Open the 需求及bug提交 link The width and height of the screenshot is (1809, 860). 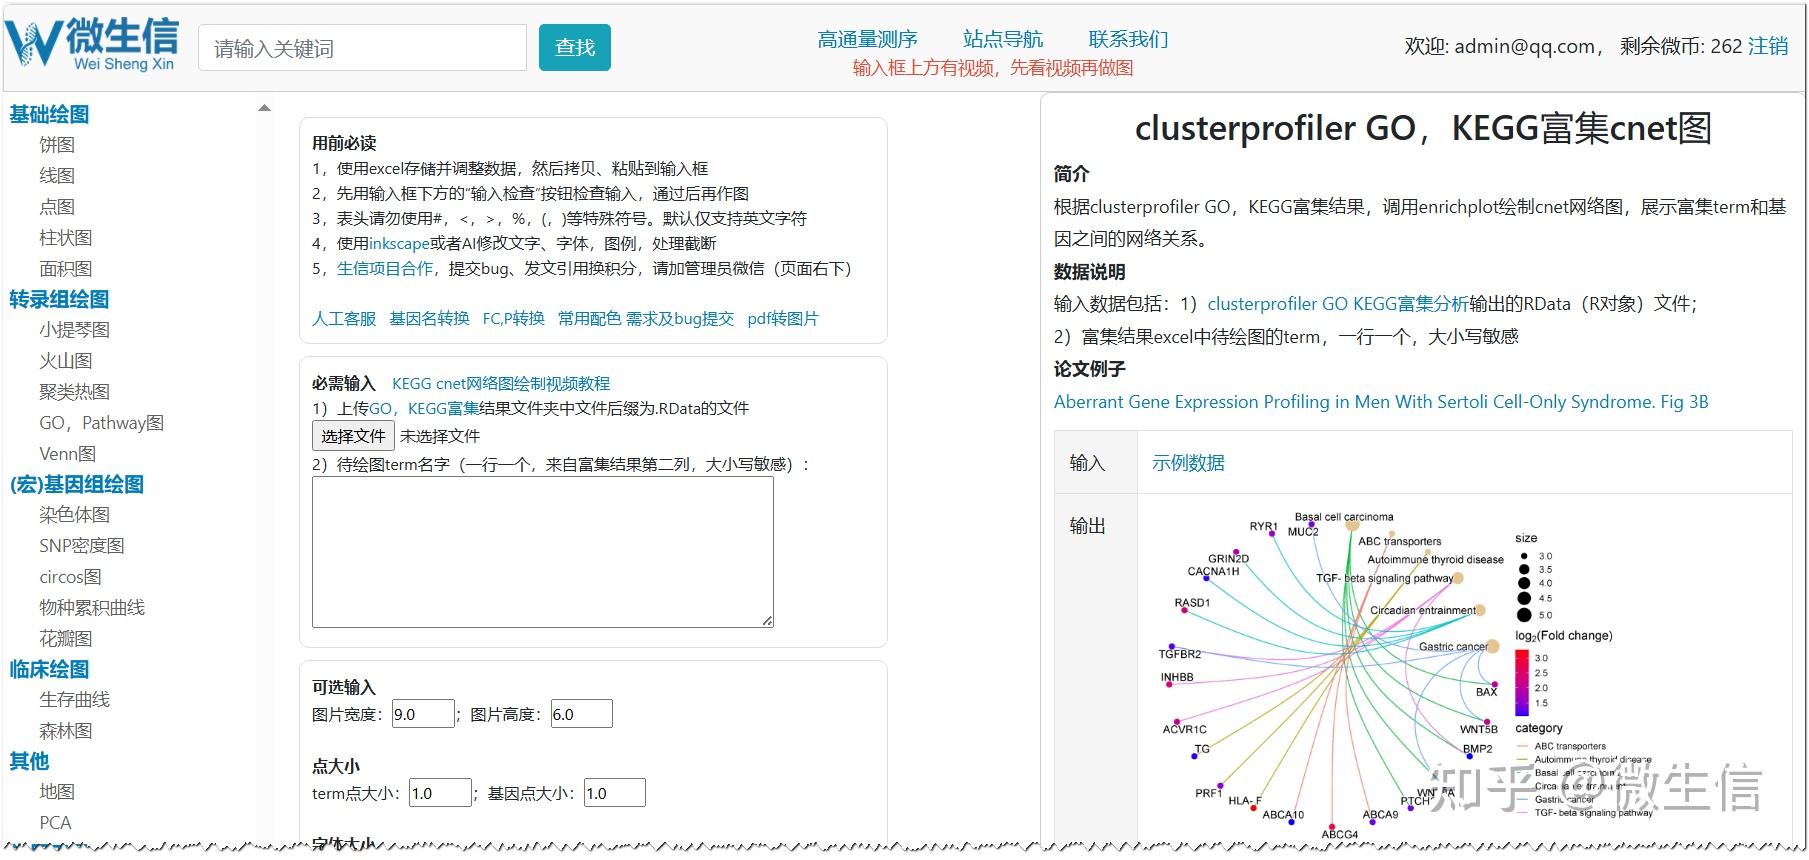(x=680, y=318)
